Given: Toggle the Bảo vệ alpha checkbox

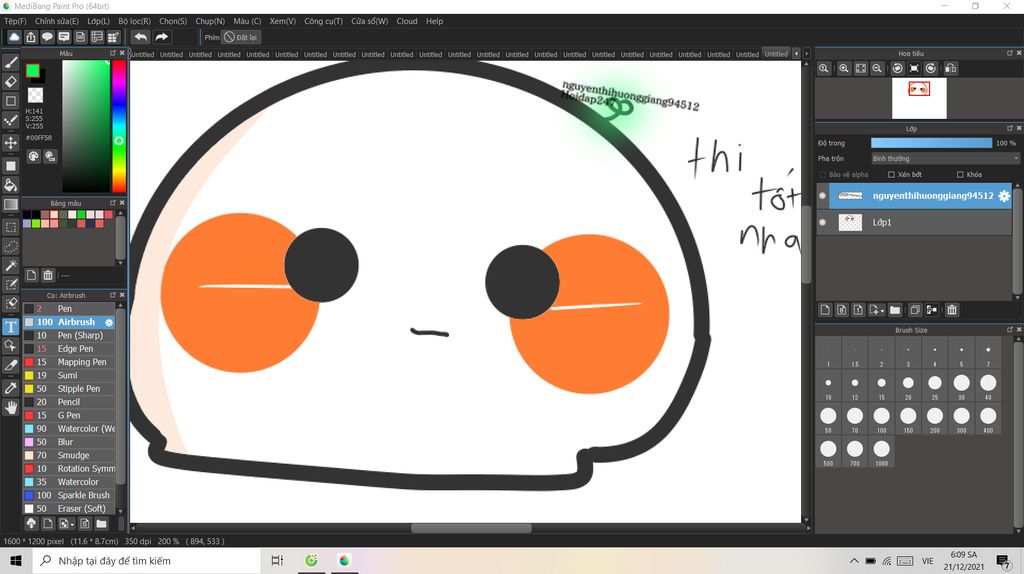Looking at the screenshot, I should coord(822,175).
